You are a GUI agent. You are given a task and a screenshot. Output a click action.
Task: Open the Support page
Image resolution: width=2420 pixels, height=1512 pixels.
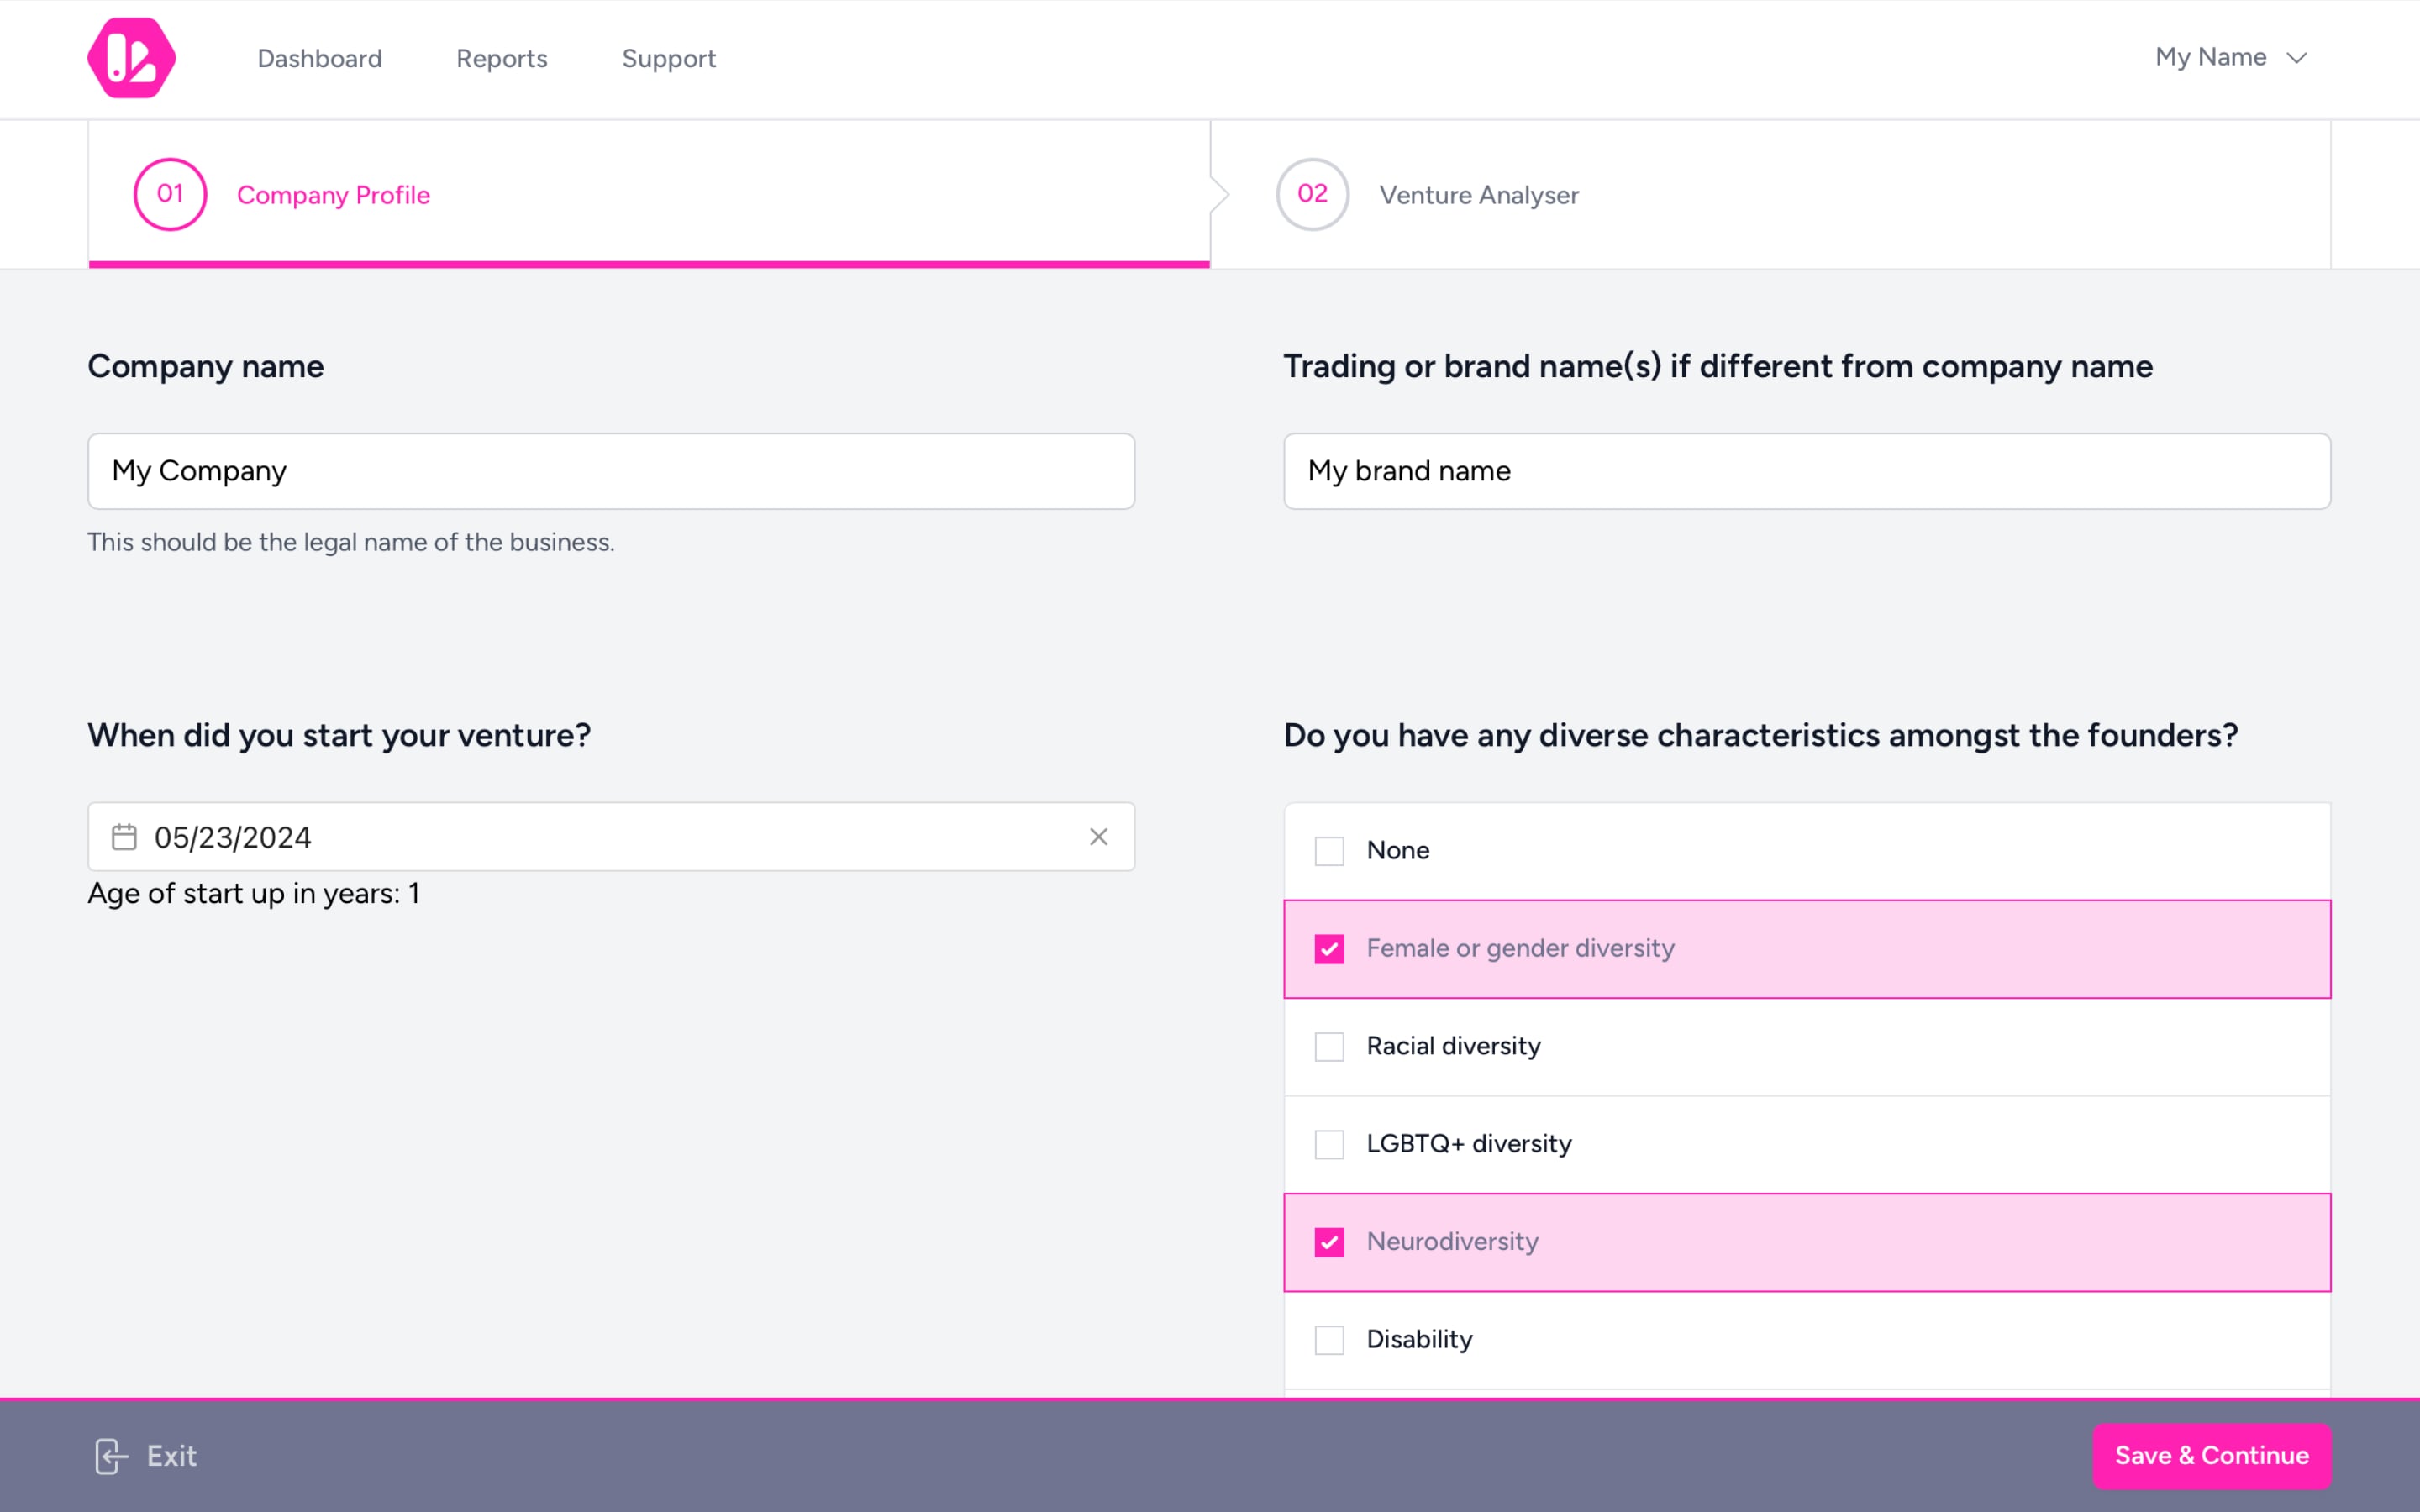pyautogui.click(x=668, y=58)
